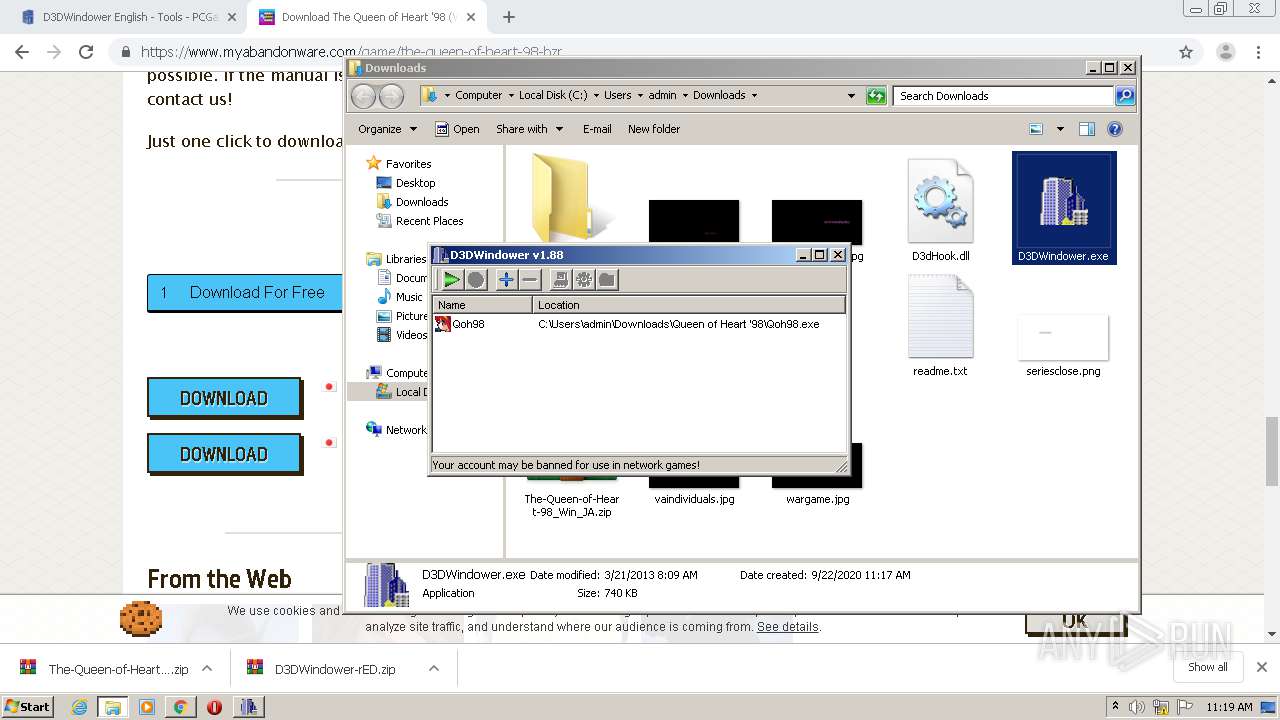Add a program with the blue plus icon
This screenshot has width=1280, height=720.
[x=506, y=280]
